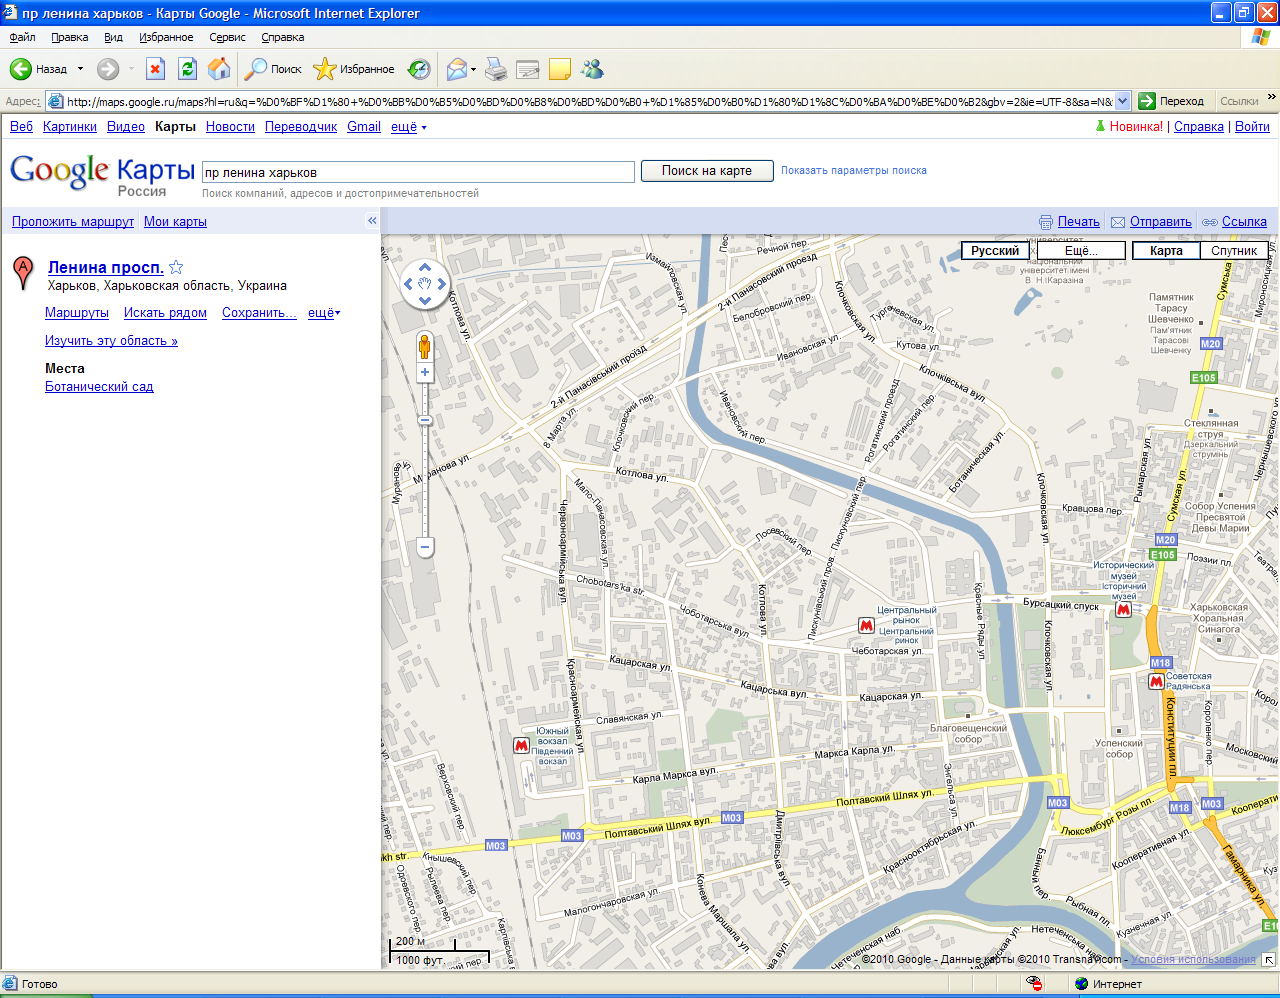This screenshot has height=998, width=1280.
Task: Open the Справка menu
Action: pos(283,37)
